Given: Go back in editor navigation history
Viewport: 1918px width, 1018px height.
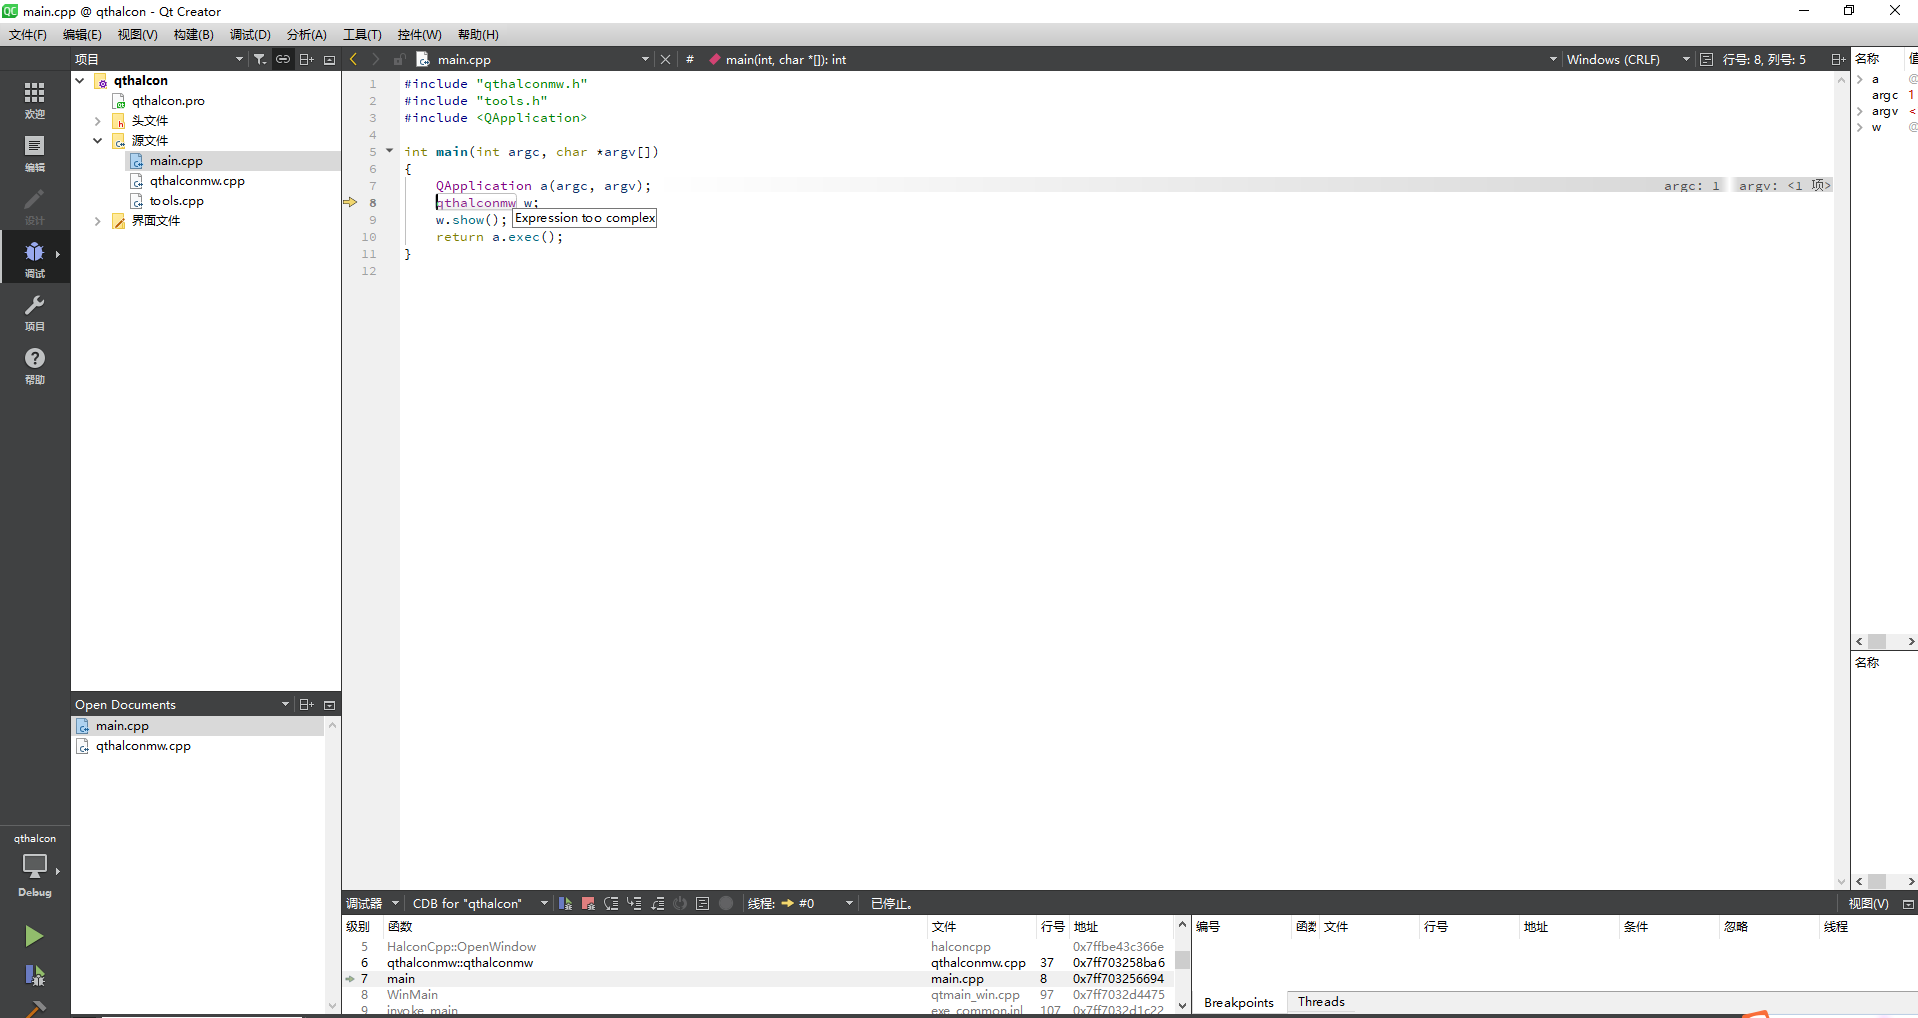Looking at the screenshot, I should 353,59.
